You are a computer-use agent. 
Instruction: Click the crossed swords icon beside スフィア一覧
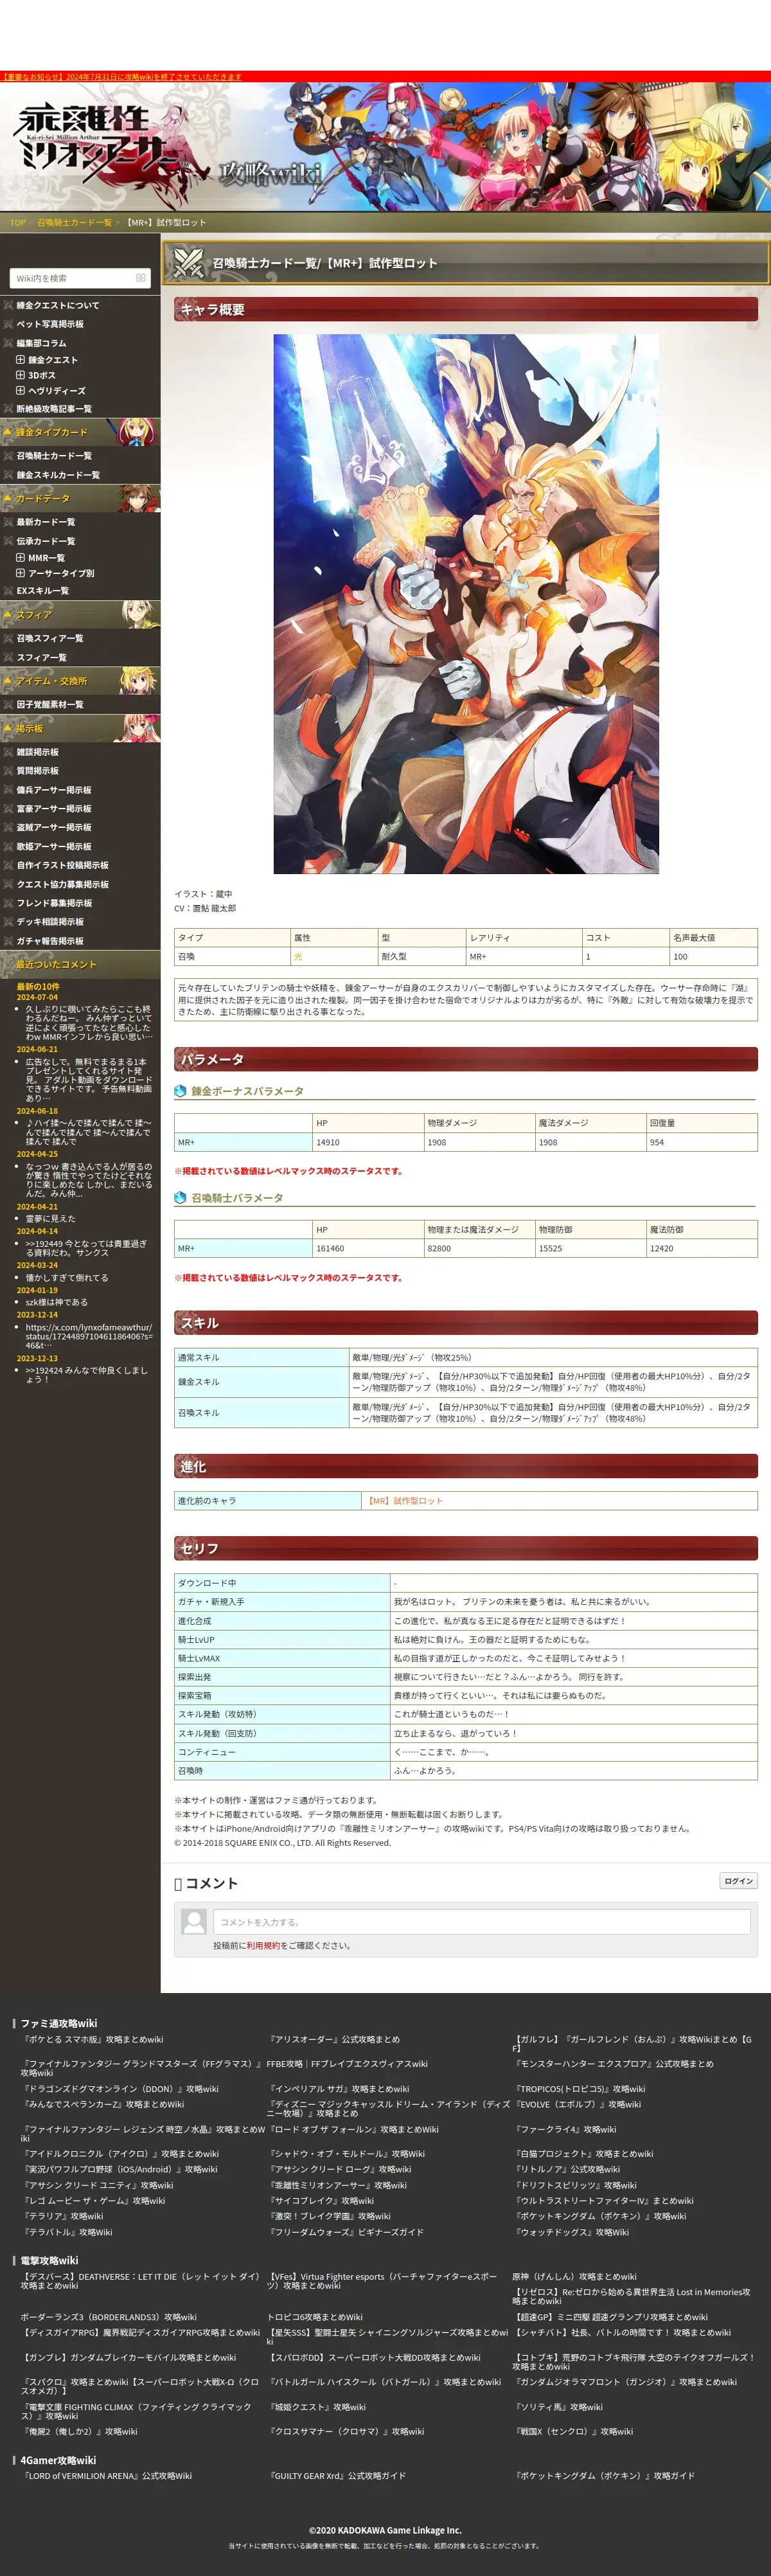(8, 657)
